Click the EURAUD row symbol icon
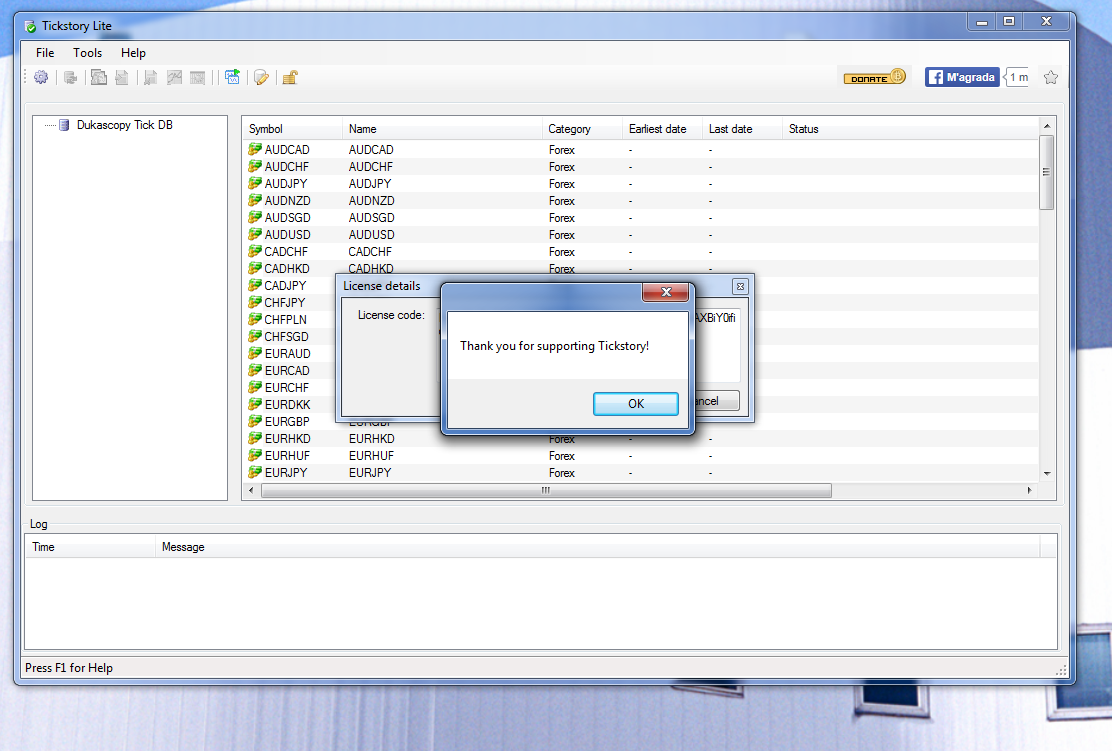Screen dimensions: 1112x751 [x=255, y=354]
